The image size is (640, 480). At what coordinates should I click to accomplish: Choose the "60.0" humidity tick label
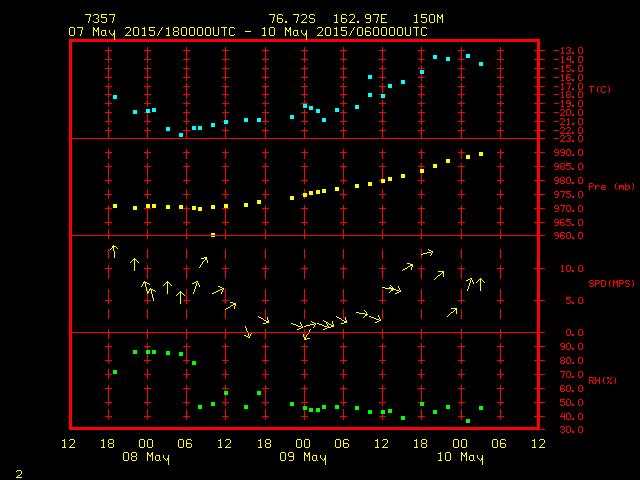click(x=571, y=389)
